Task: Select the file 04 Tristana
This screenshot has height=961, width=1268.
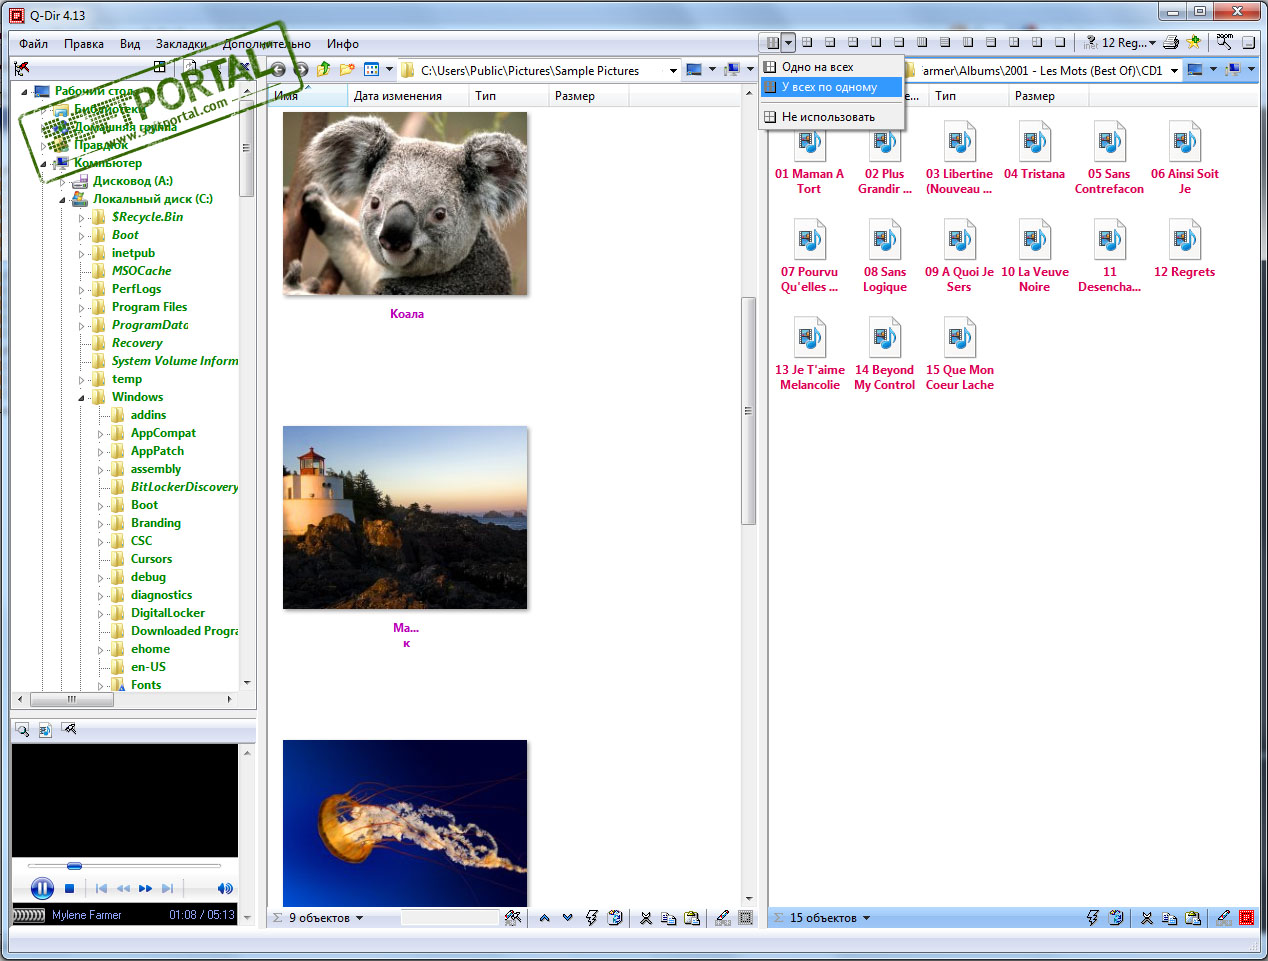Action: pos(1034,152)
